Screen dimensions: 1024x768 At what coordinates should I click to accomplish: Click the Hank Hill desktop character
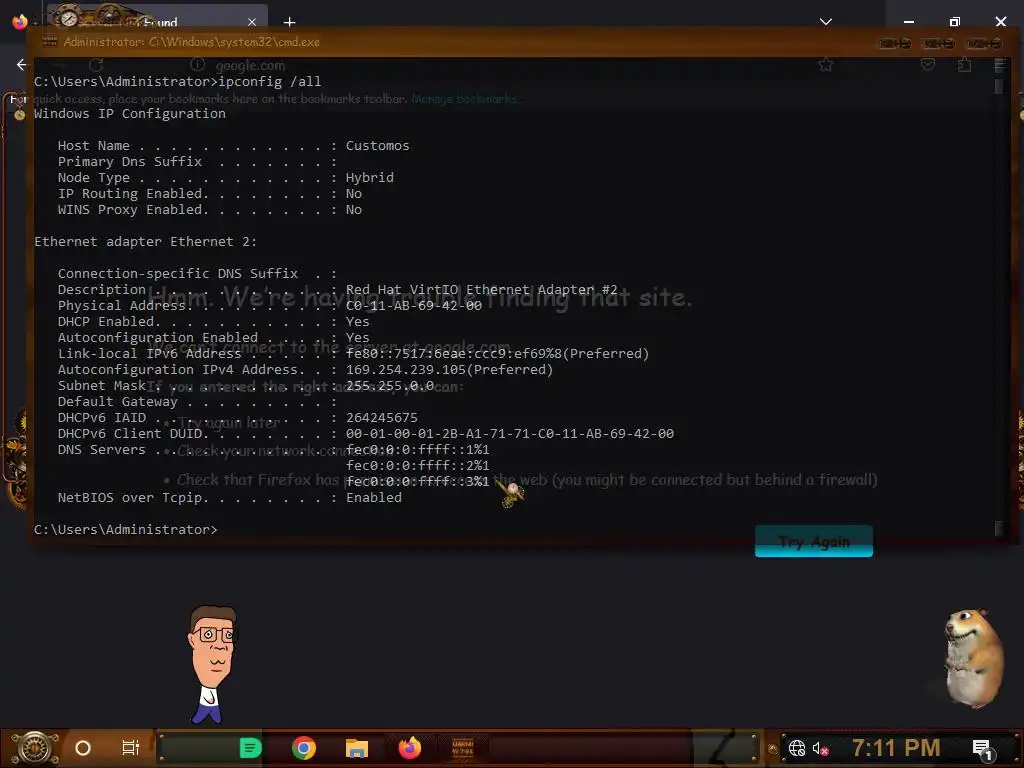(212, 664)
